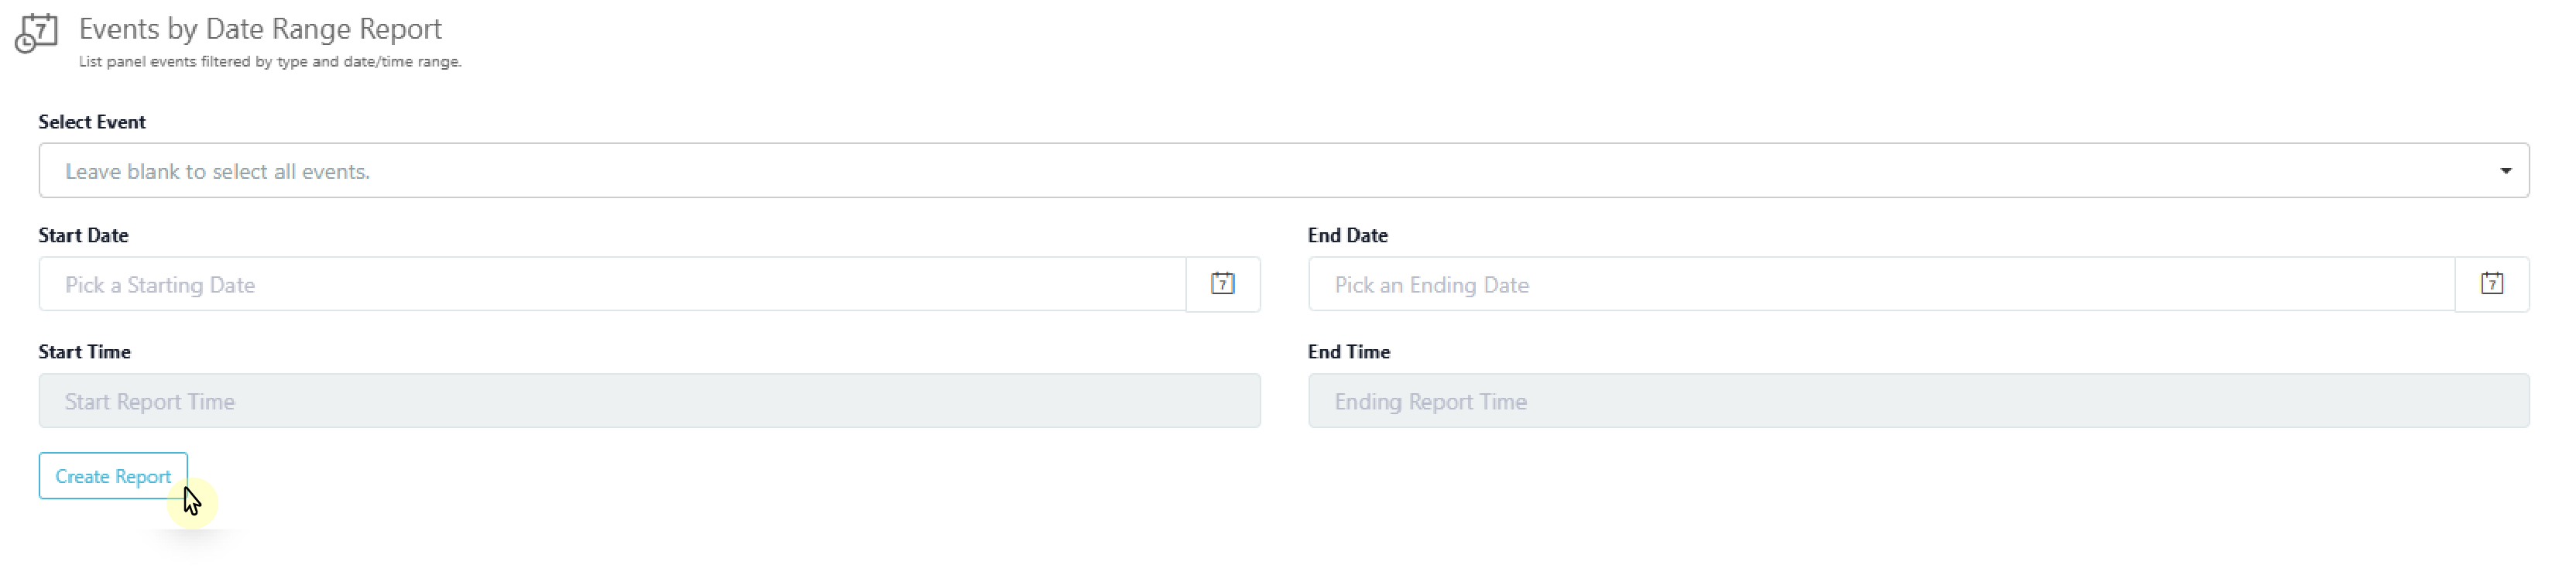2576x579 pixels.
Task: Click the Start Report Time field
Action: (650, 401)
